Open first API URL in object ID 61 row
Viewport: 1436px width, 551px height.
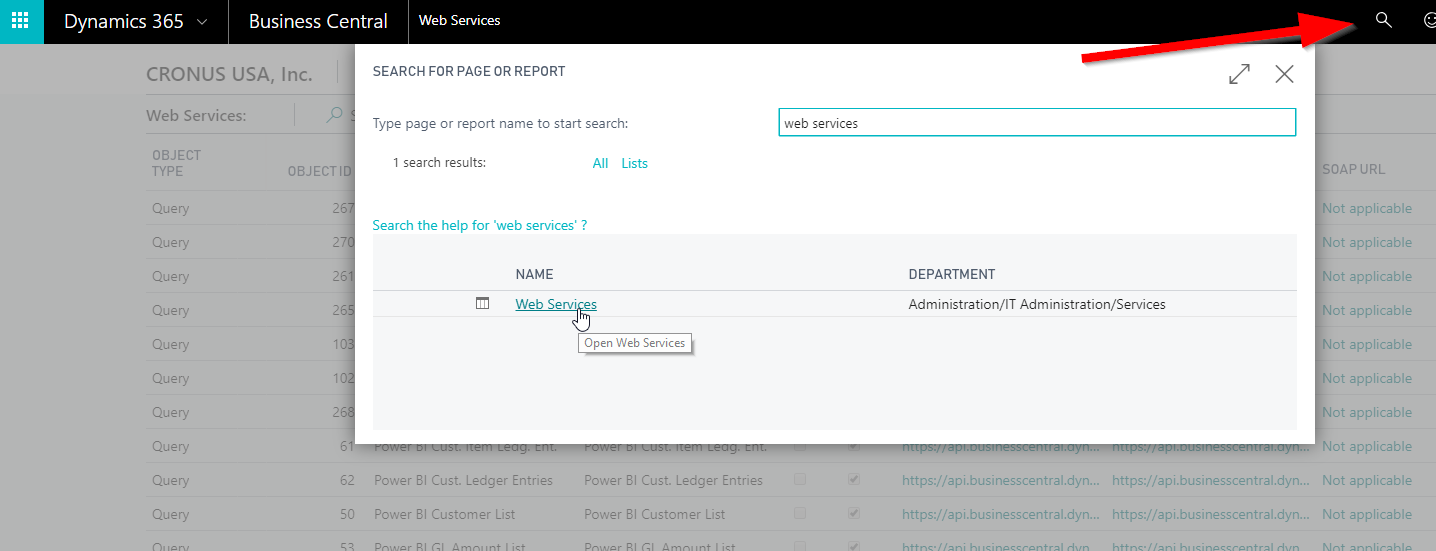(1001, 446)
